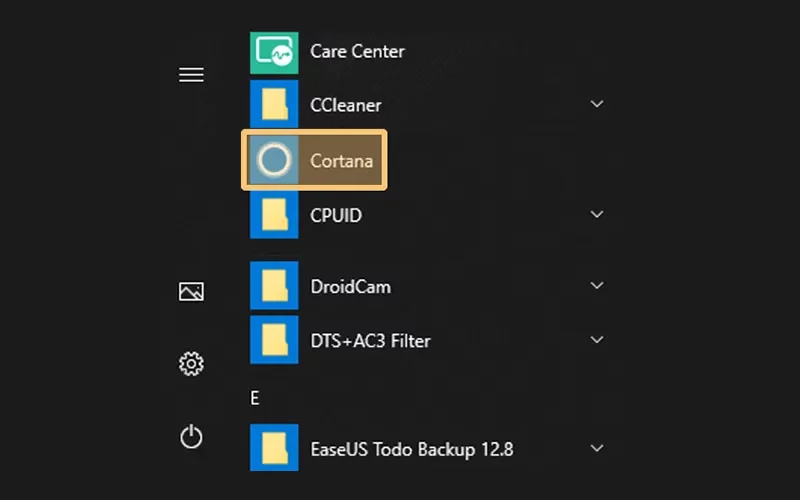Image resolution: width=800 pixels, height=500 pixels.
Task: Expand the DroidCam folder chevron
Action: tap(597, 286)
